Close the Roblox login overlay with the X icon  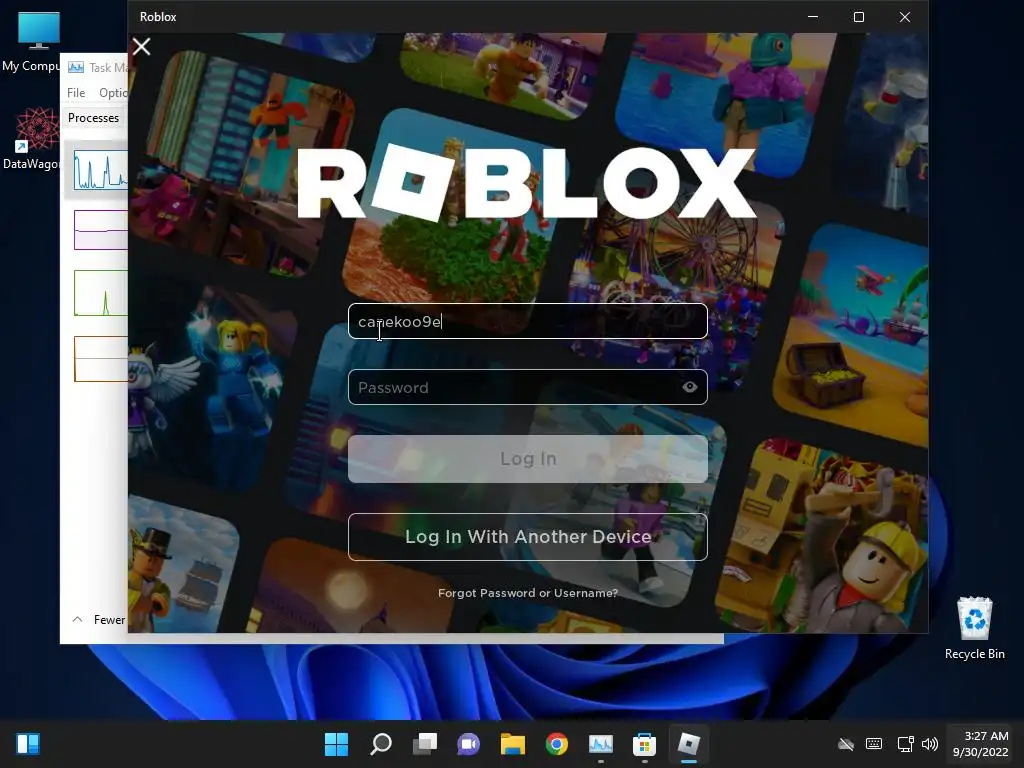[x=141, y=46]
